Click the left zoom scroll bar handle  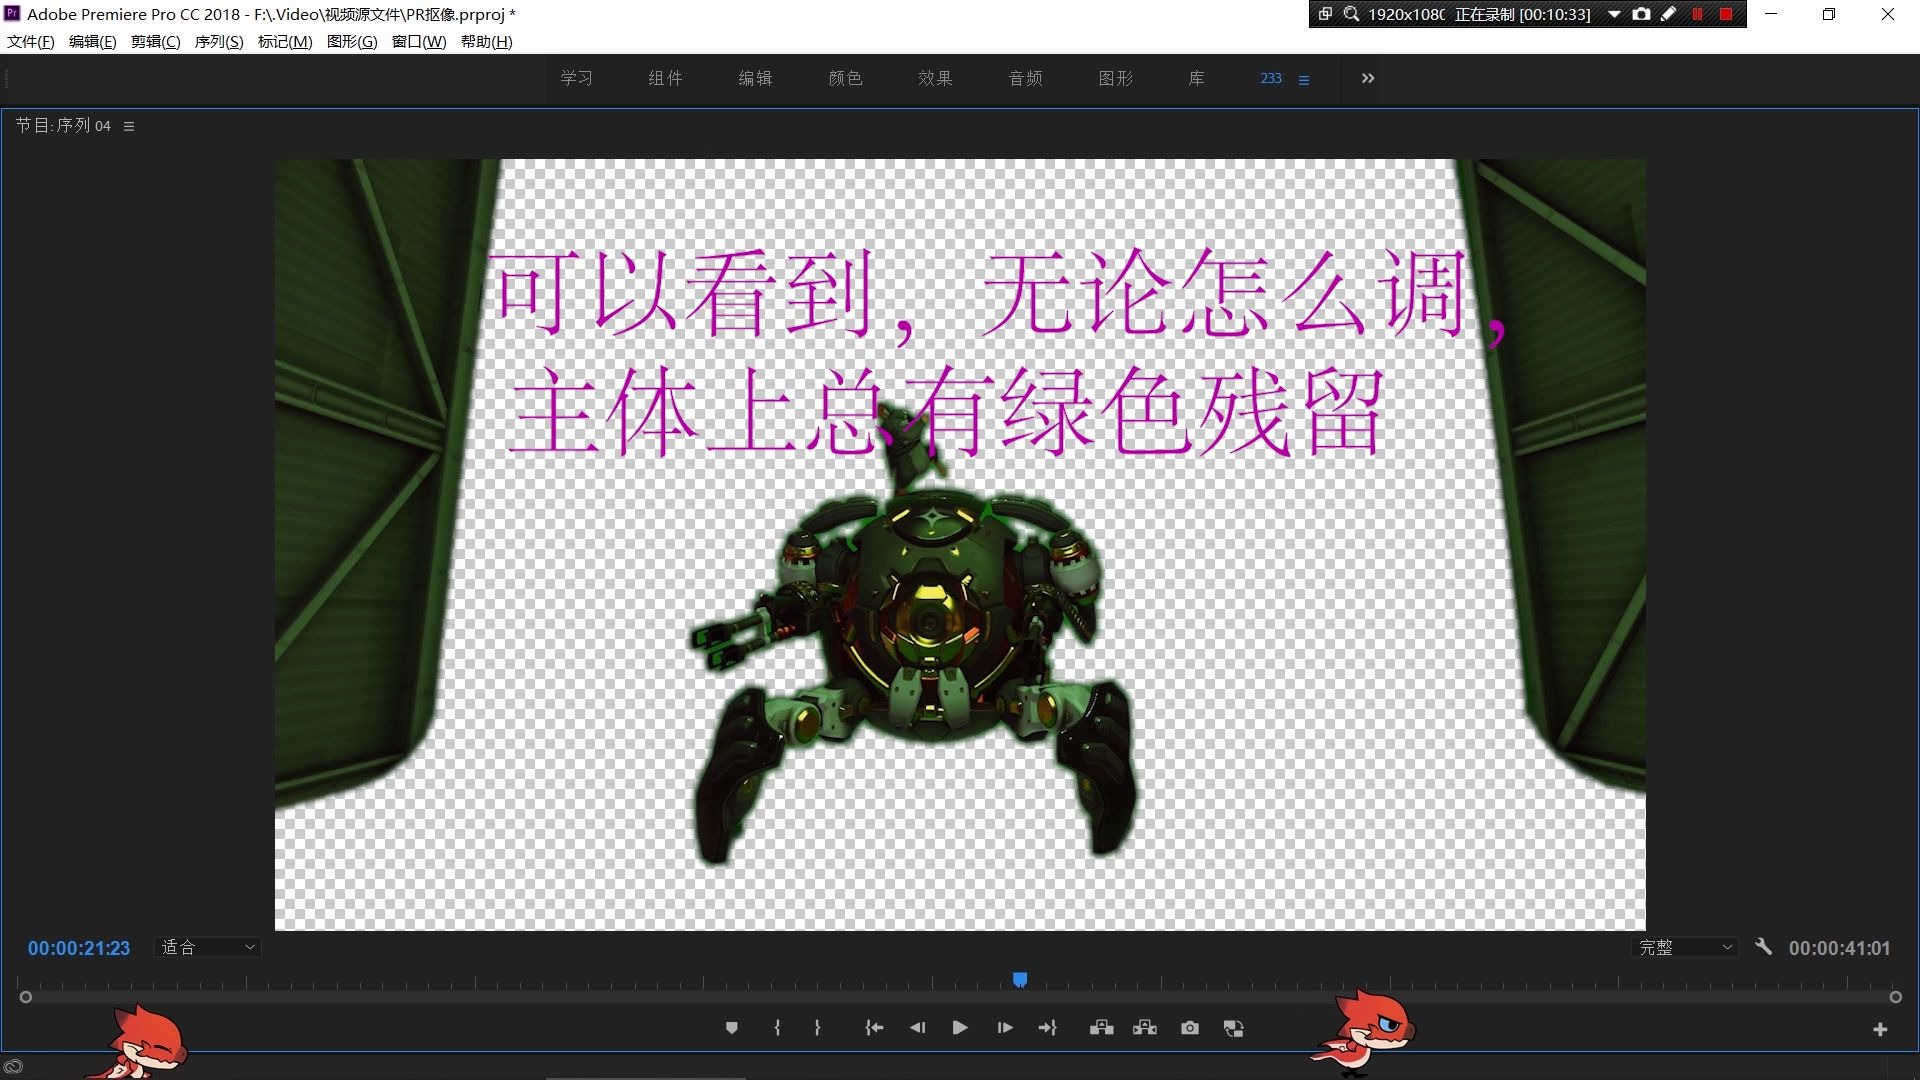[x=26, y=997]
